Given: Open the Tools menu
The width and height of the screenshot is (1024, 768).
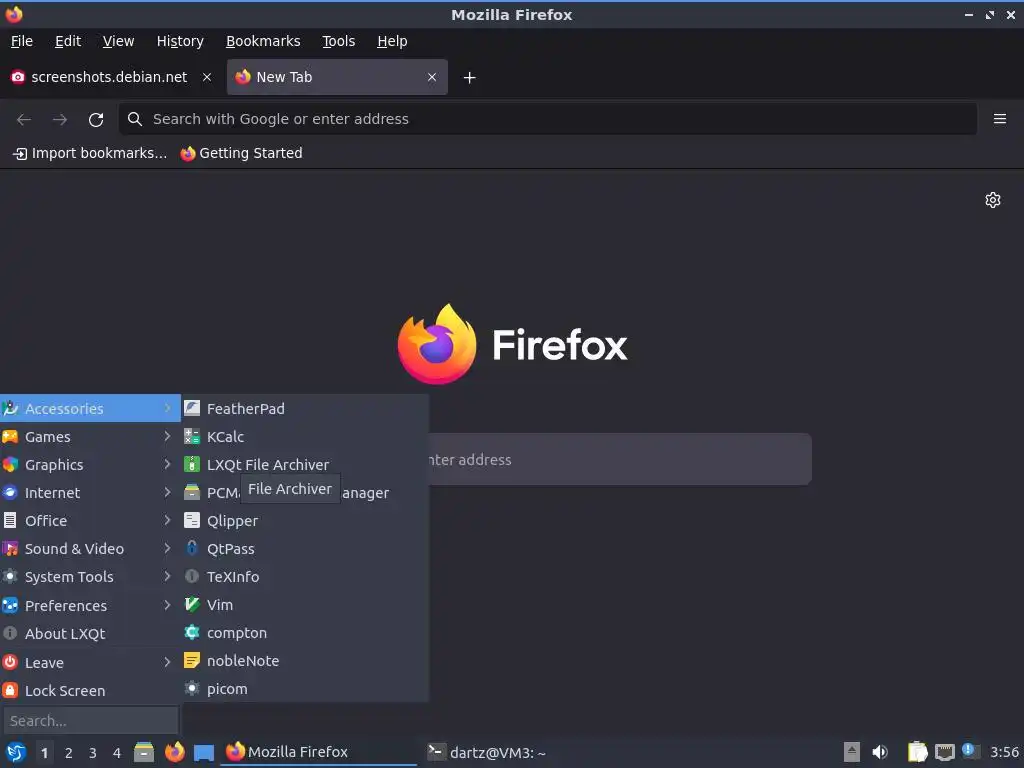Looking at the screenshot, I should point(338,41).
